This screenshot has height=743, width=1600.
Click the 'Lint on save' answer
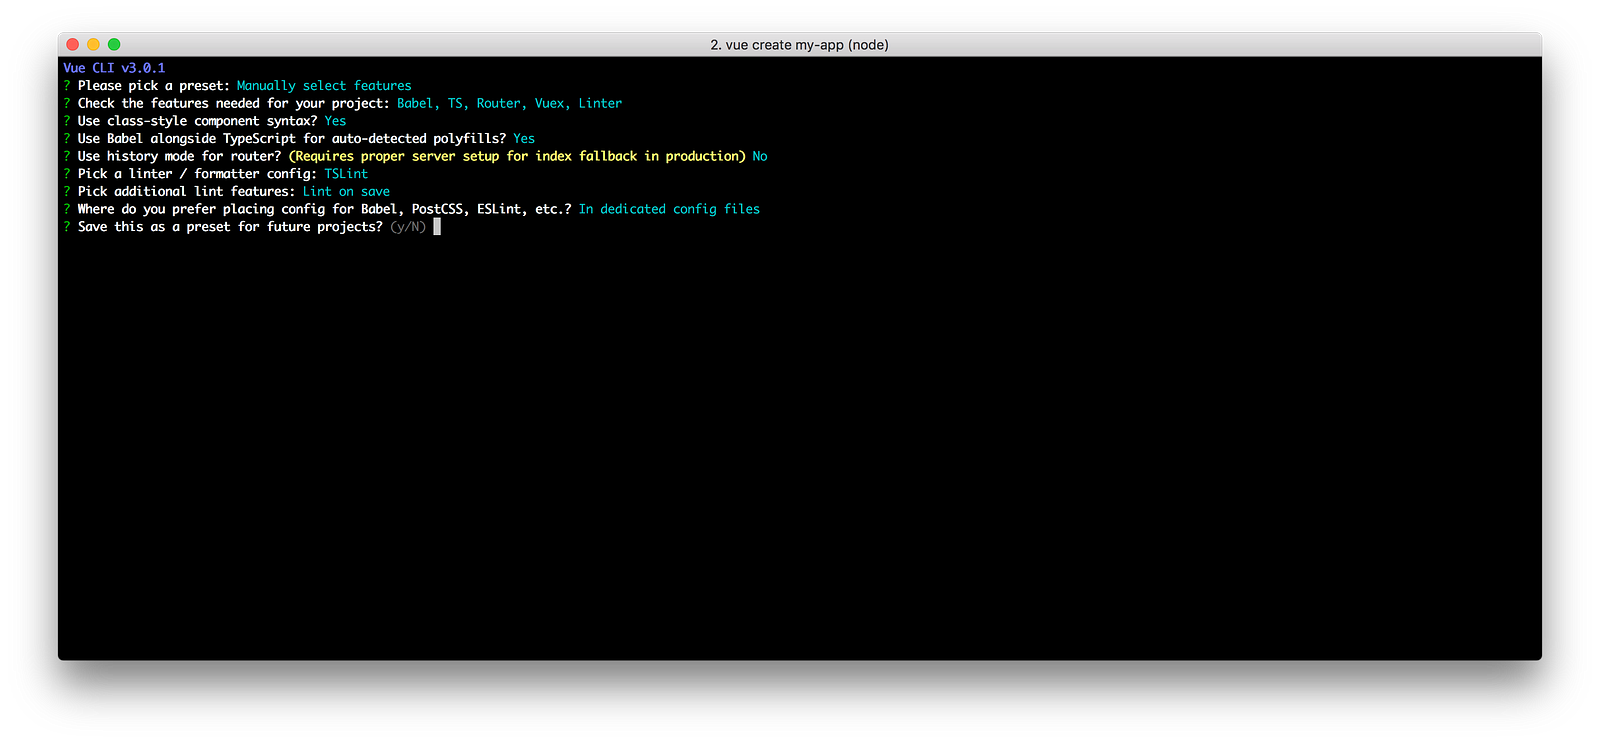(346, 192)
